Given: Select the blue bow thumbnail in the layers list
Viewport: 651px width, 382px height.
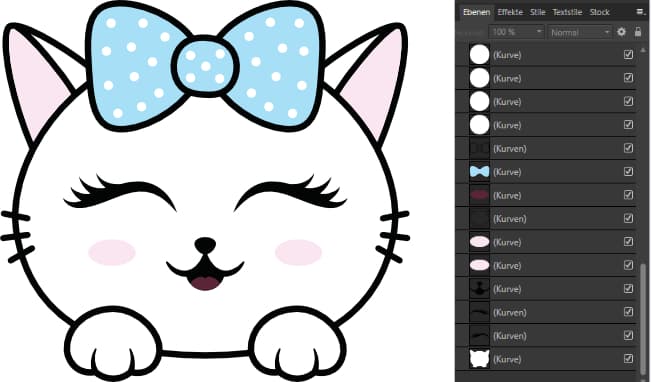Looking at the screenshot, I should click(x=480, y=171).
